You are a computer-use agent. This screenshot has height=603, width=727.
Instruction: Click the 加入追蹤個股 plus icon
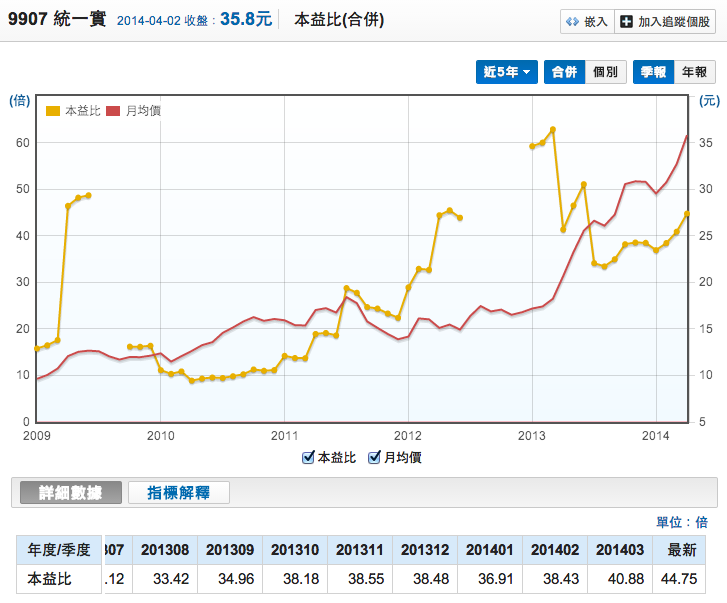pos(626,21)
